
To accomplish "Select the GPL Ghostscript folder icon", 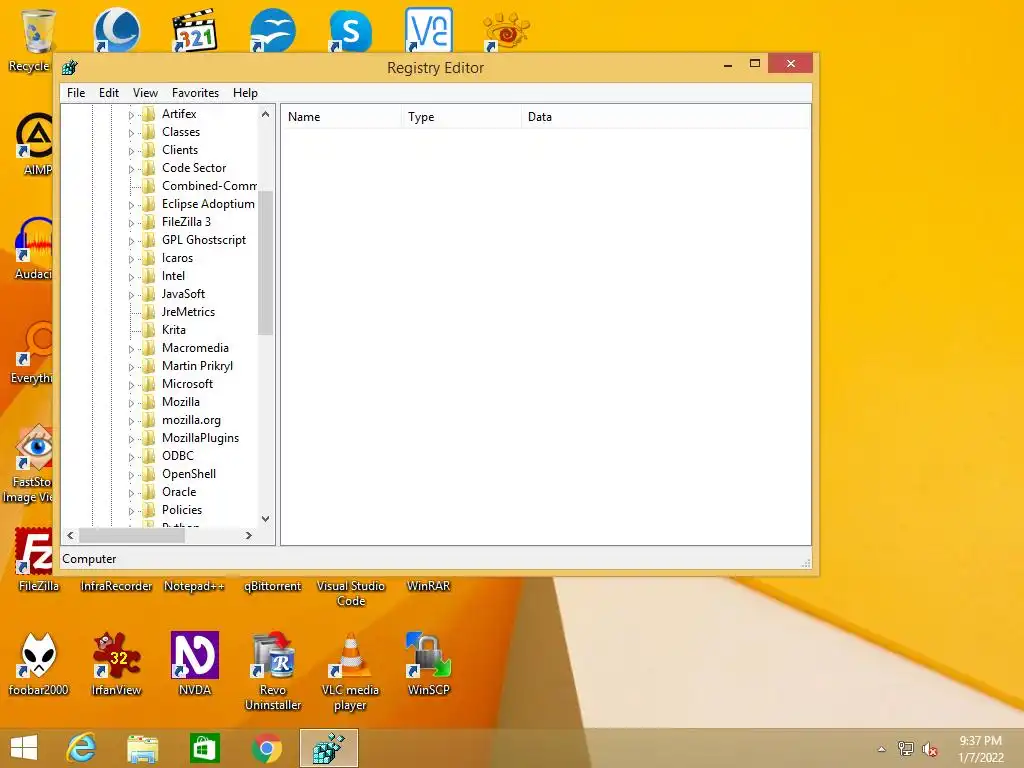I will pyautogui.click(x=149, y=240).
